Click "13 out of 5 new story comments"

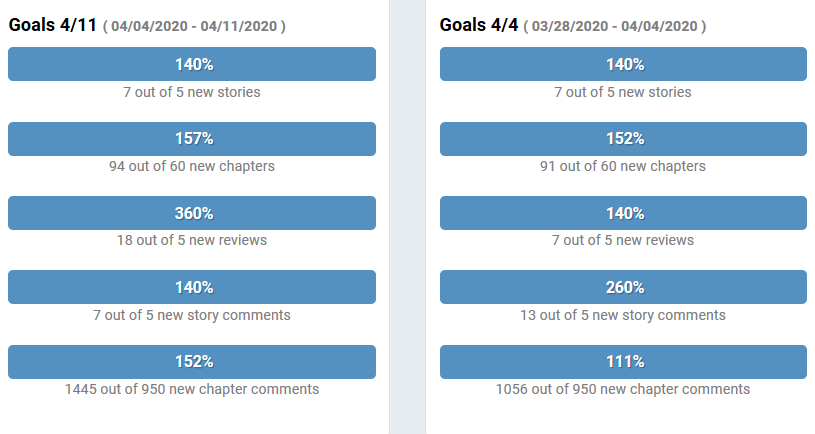(x=623, y=315)
